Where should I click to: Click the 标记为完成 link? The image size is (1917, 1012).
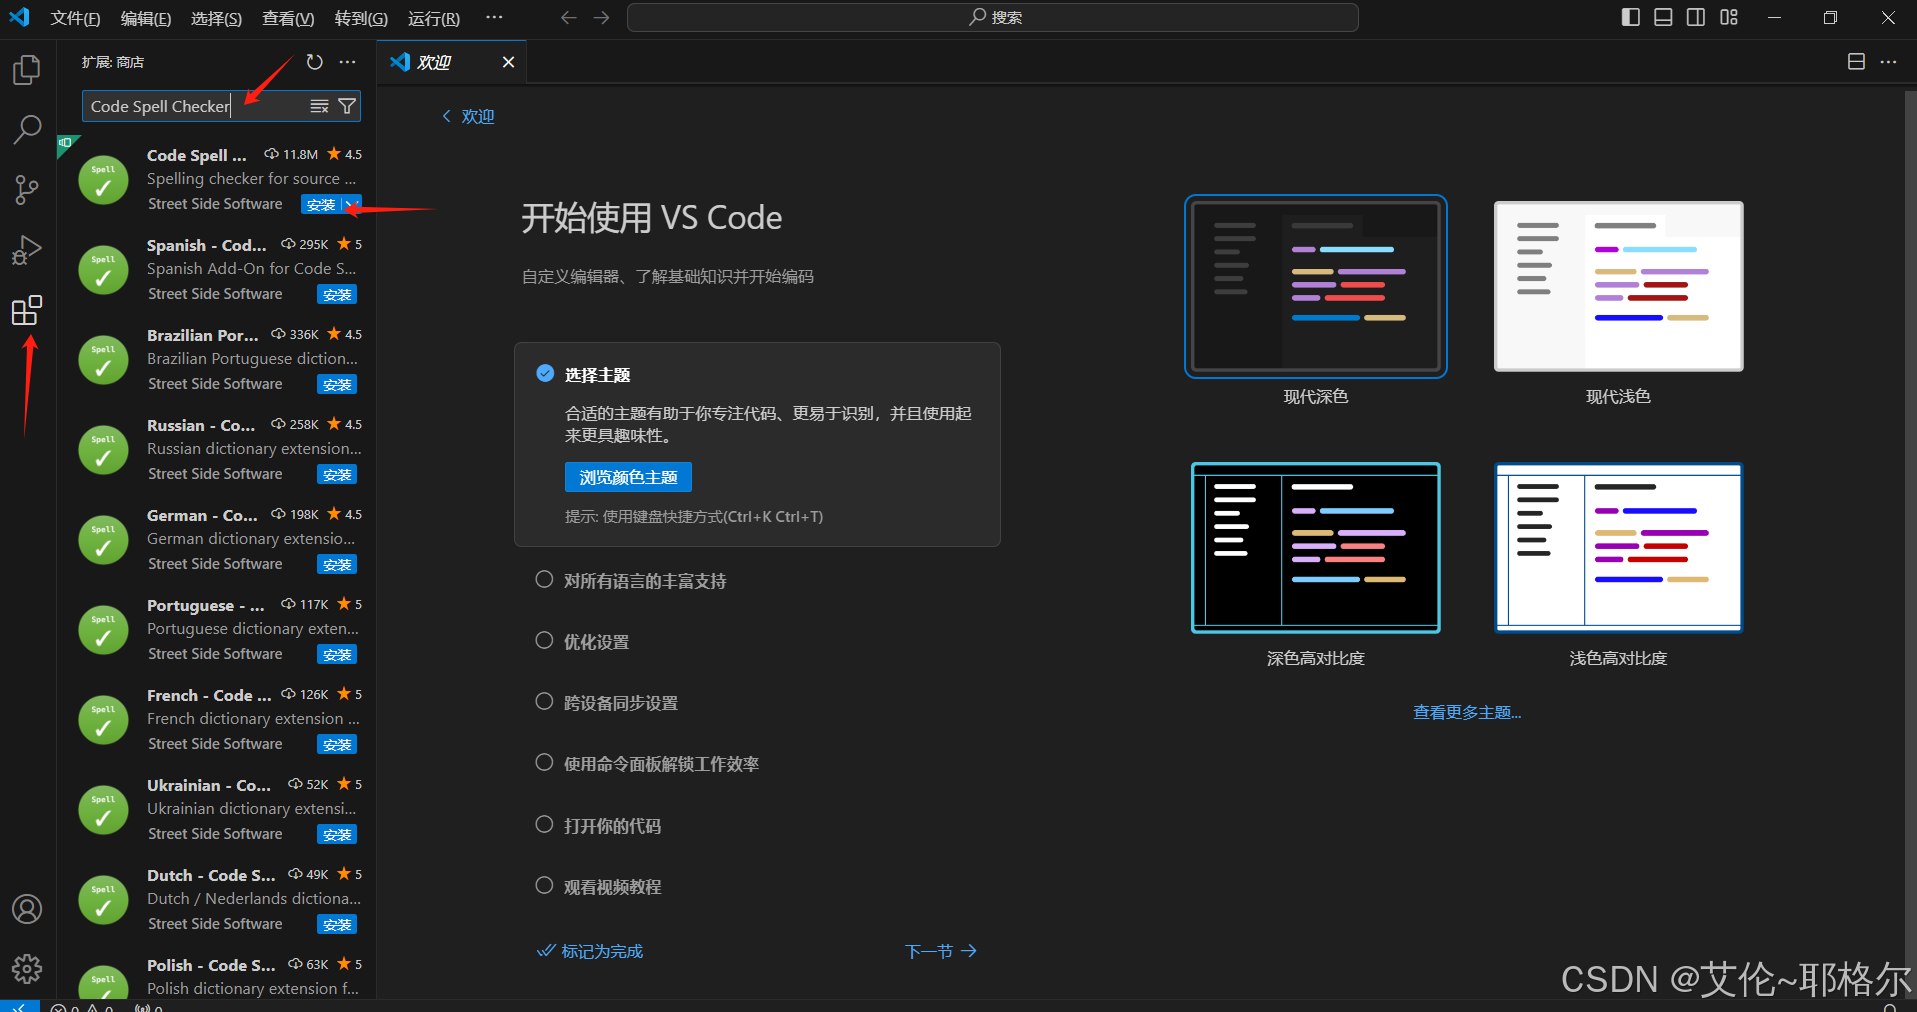[590, 951]
